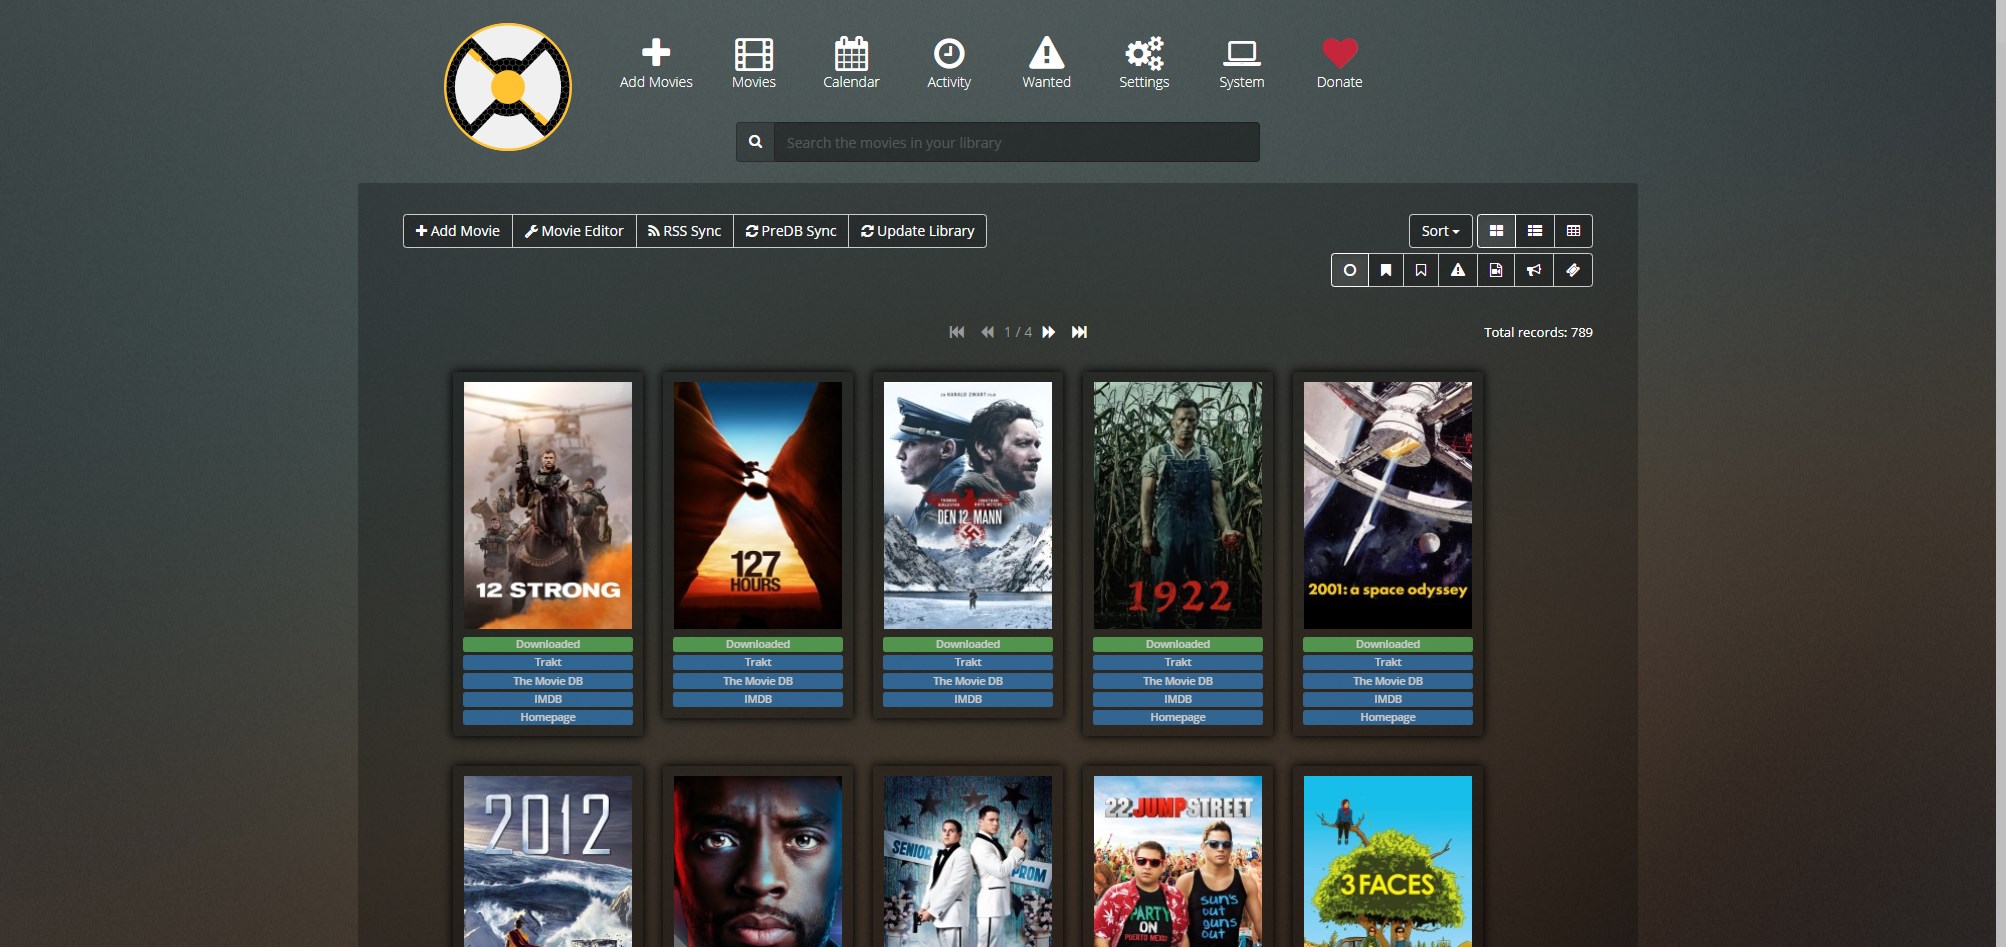Click the Movie Editor button
This screenshot has height=947, width=2006.
(574, 231)
